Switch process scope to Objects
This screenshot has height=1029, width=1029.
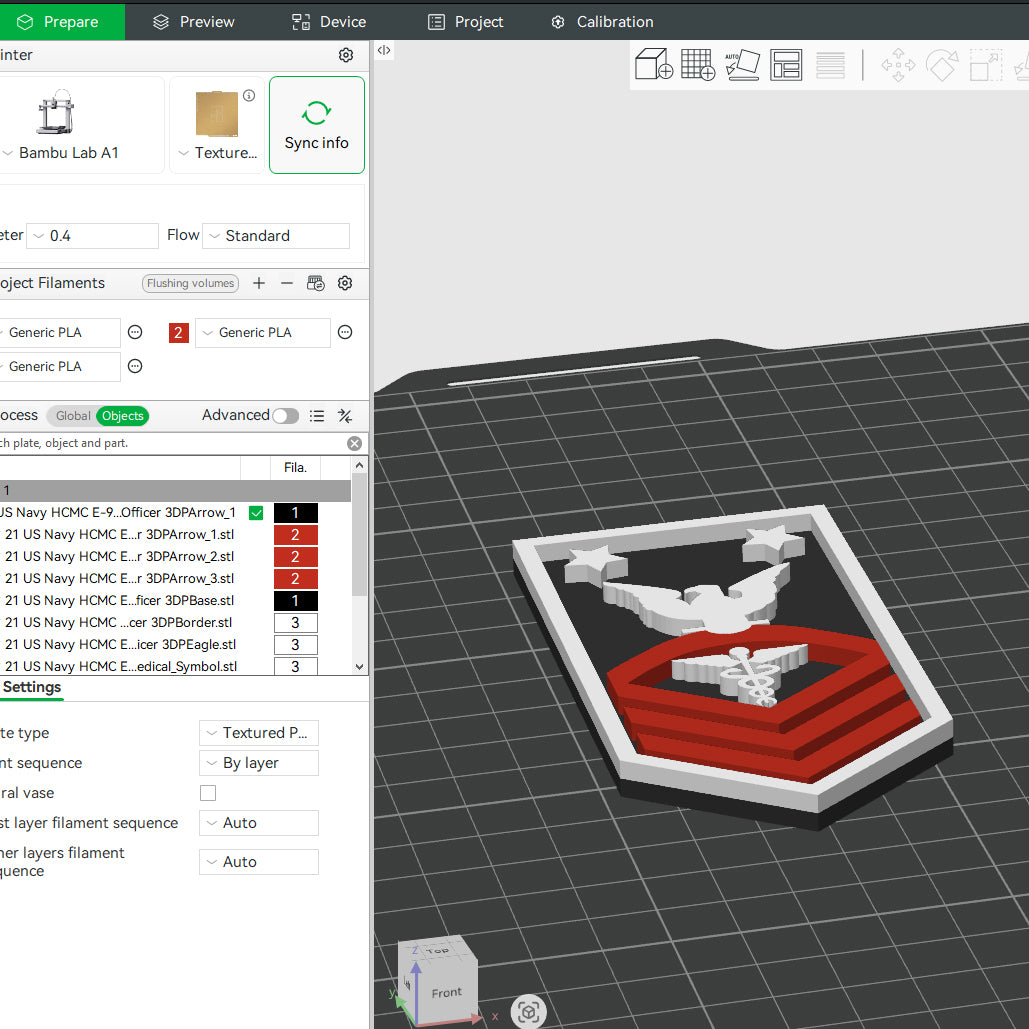[123, 416]
